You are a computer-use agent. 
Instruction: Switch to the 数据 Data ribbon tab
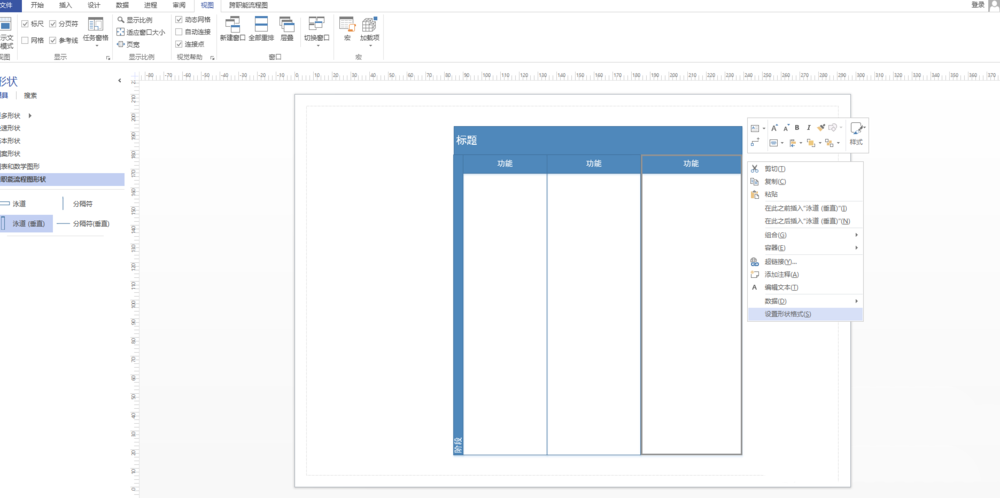122,5
